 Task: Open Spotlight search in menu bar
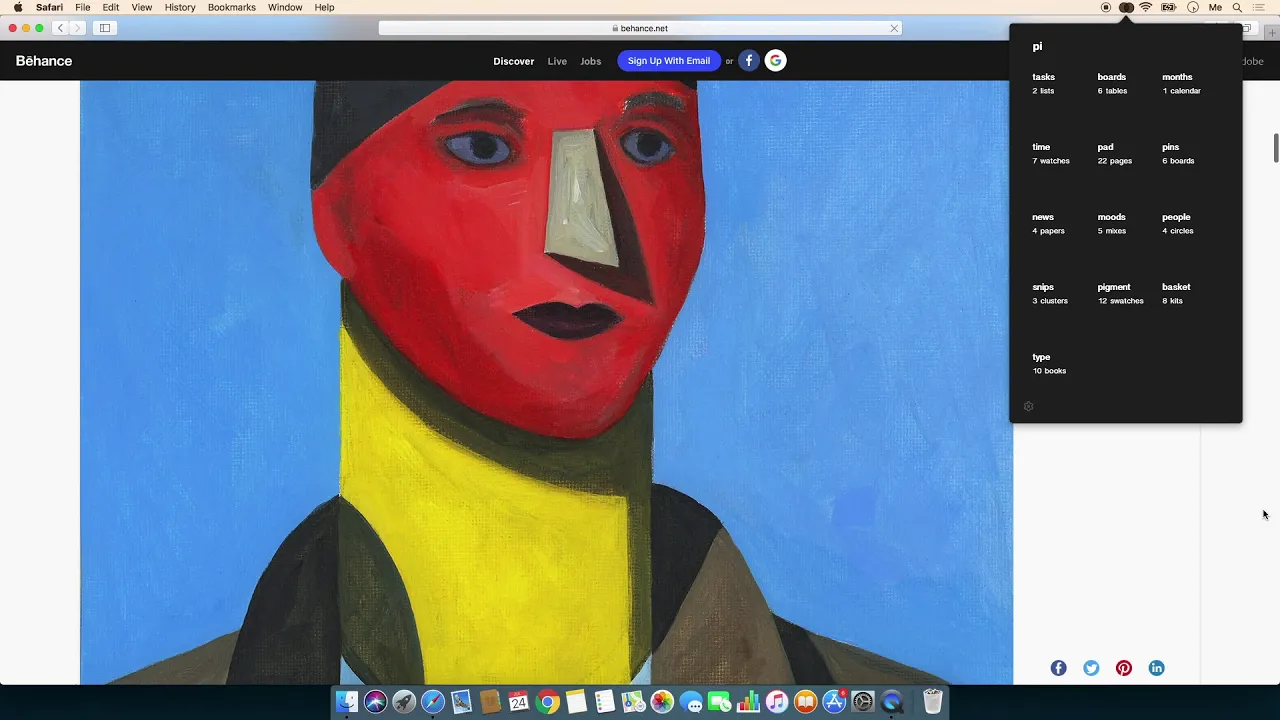pyautogui.click(x=1237, y=7)
